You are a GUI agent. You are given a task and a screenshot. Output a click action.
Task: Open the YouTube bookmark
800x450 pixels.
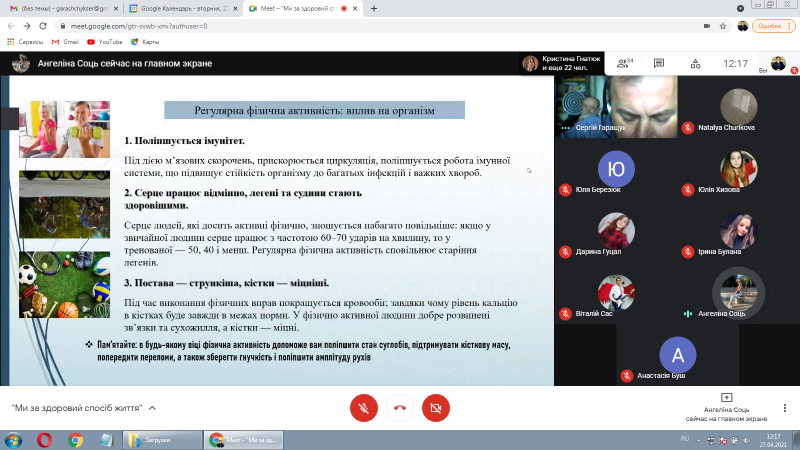pyautogui.click(x=105, y=42)
